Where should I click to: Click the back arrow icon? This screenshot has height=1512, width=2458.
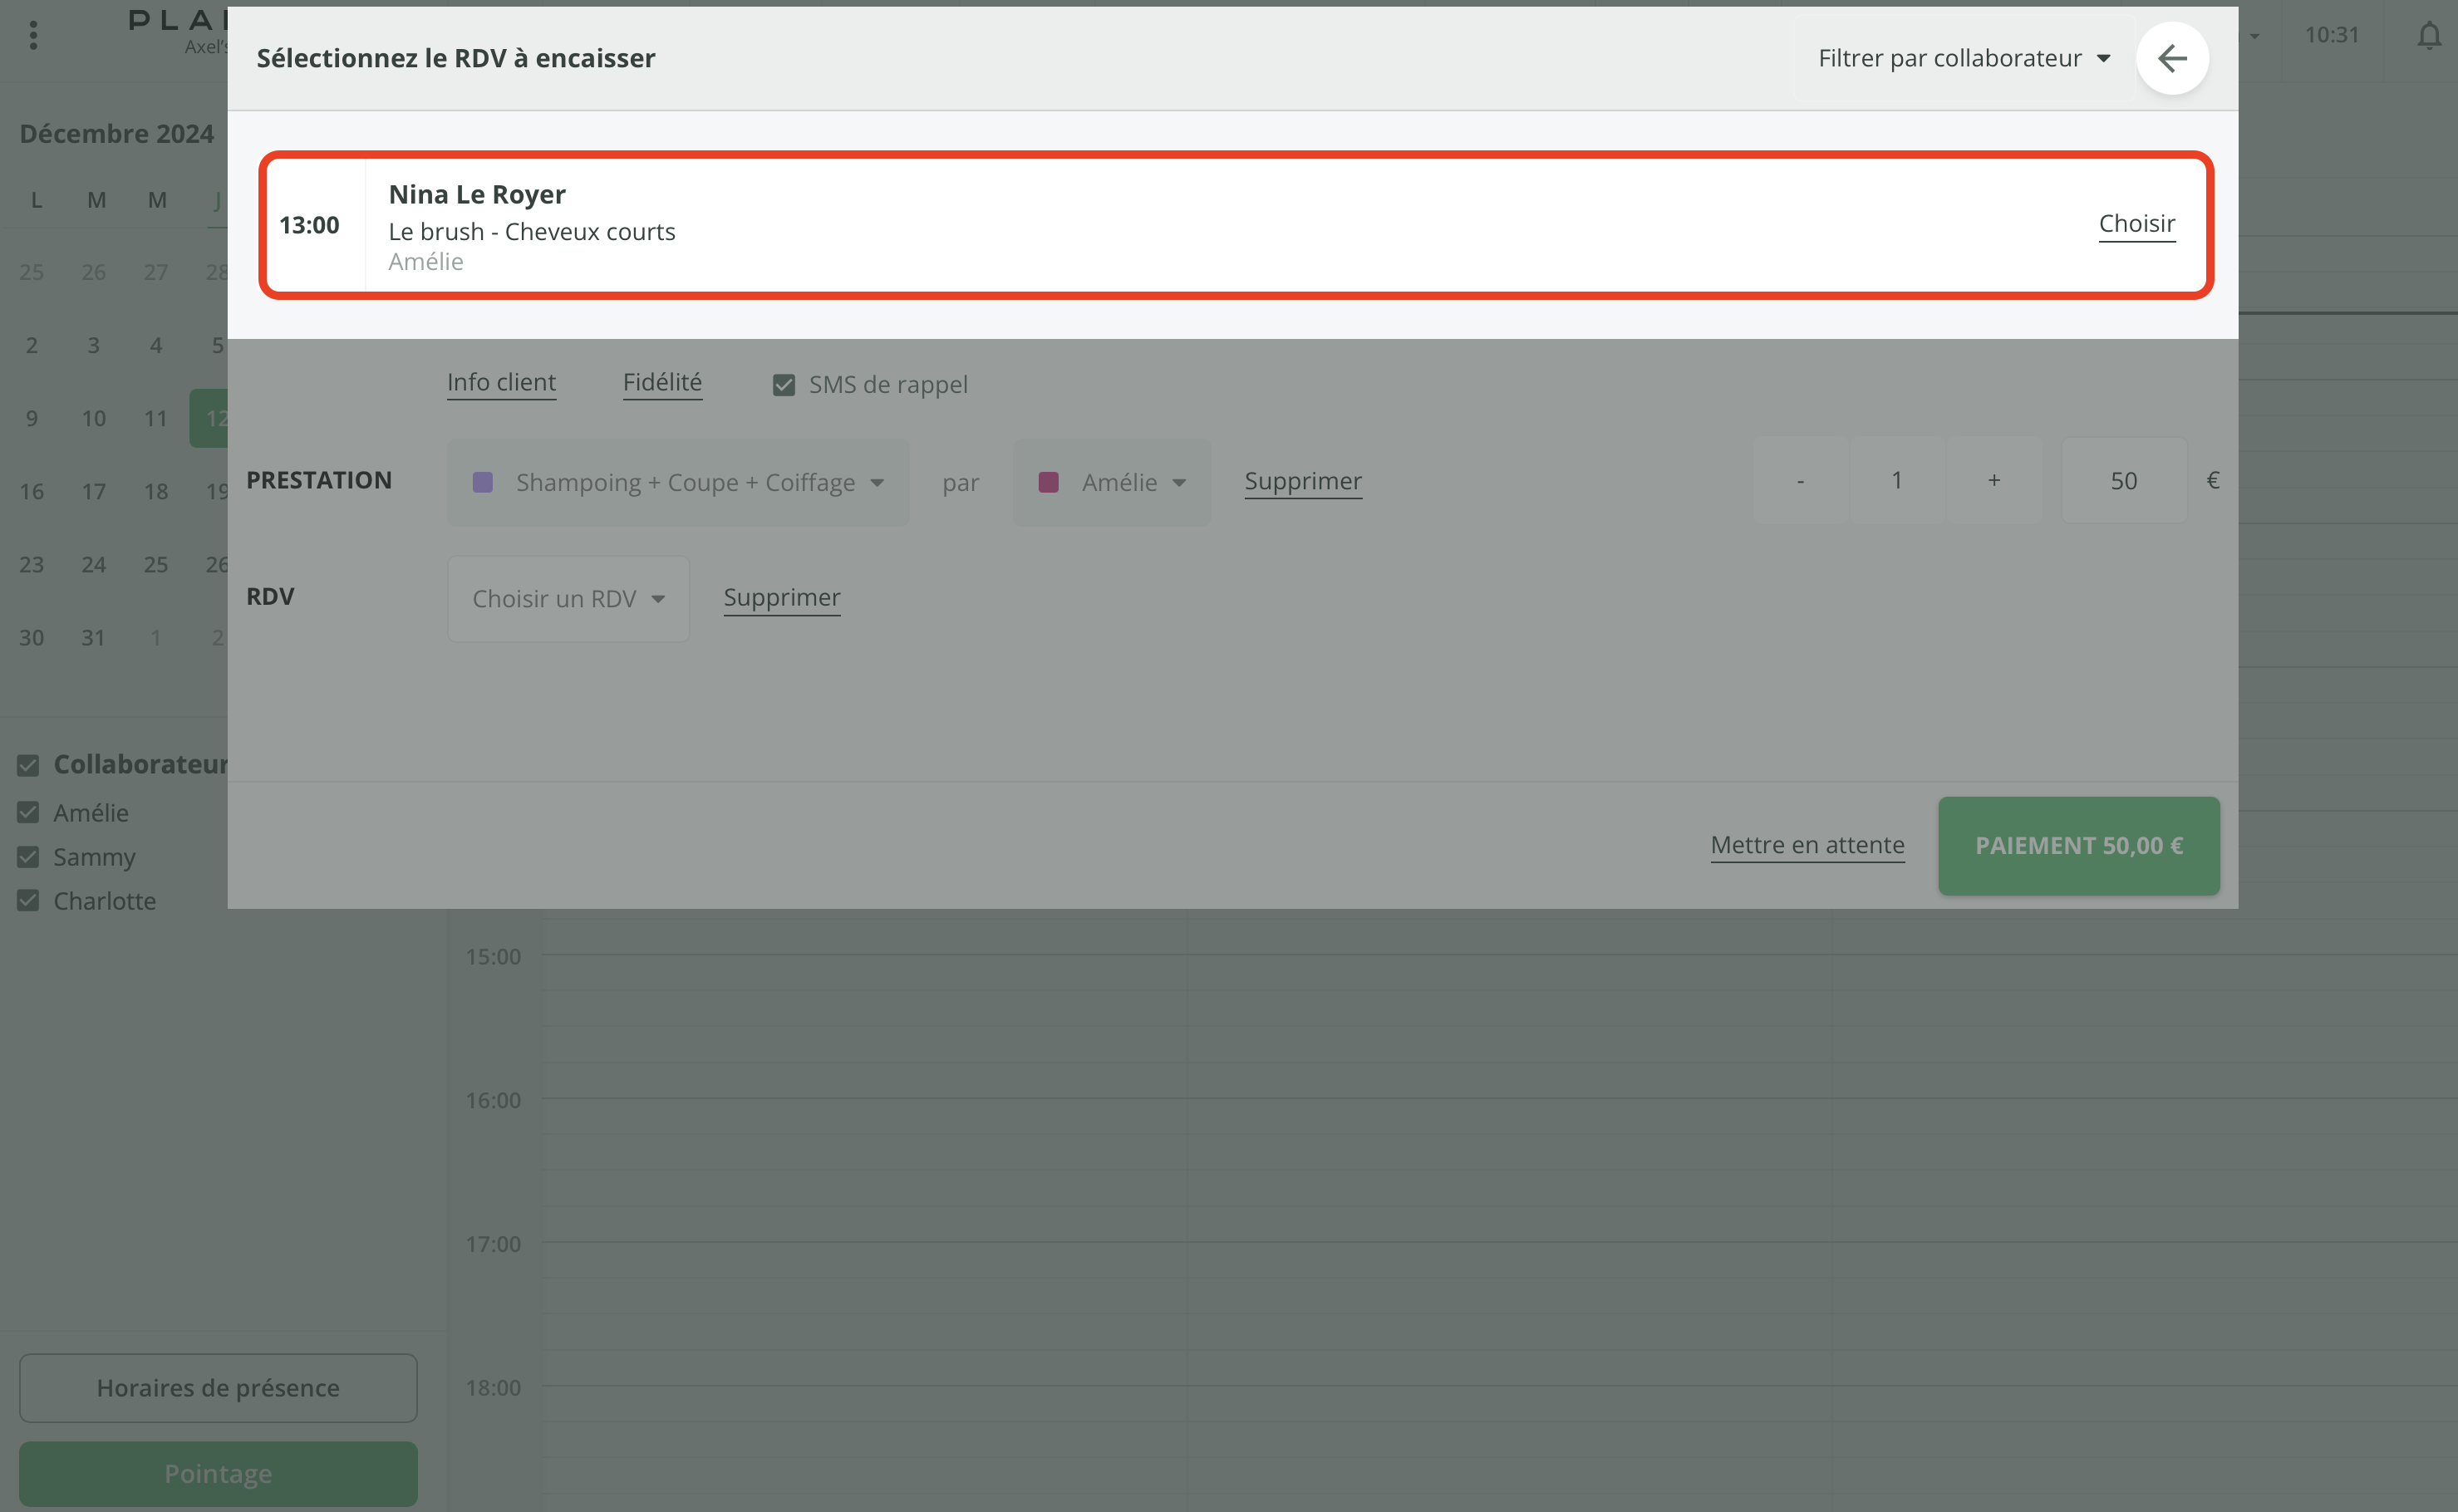tap(2171, 58)
